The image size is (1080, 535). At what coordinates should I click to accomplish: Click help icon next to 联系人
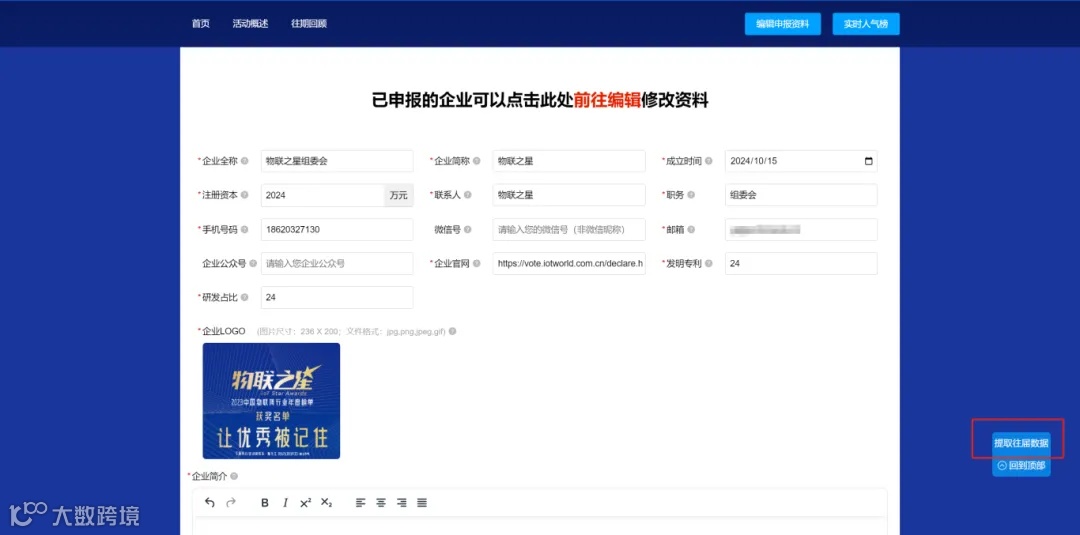point(468,195)
